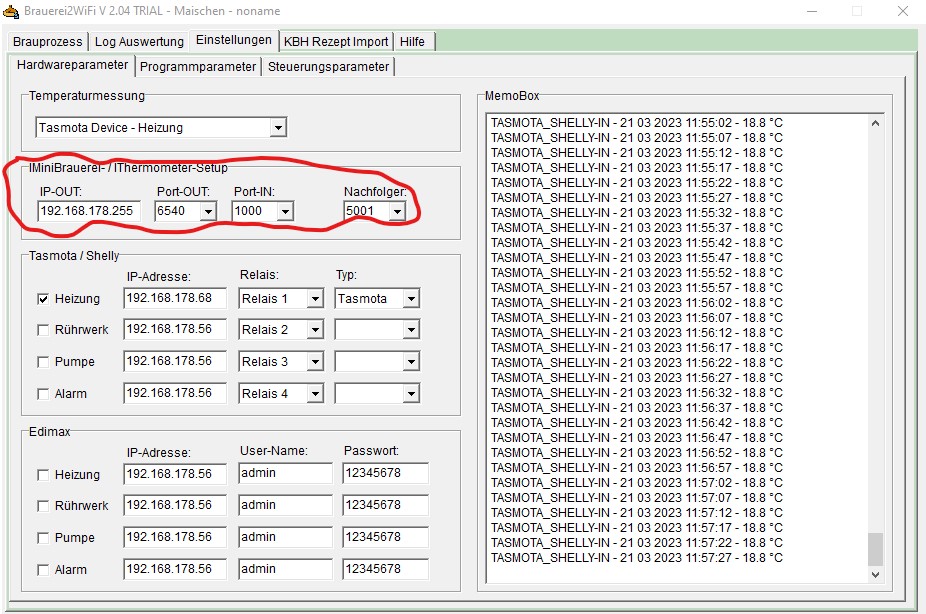Screen dimensions: 926x614
Task: Check the Edimax Alarm checkbox
Action: (x=43, y=570)
